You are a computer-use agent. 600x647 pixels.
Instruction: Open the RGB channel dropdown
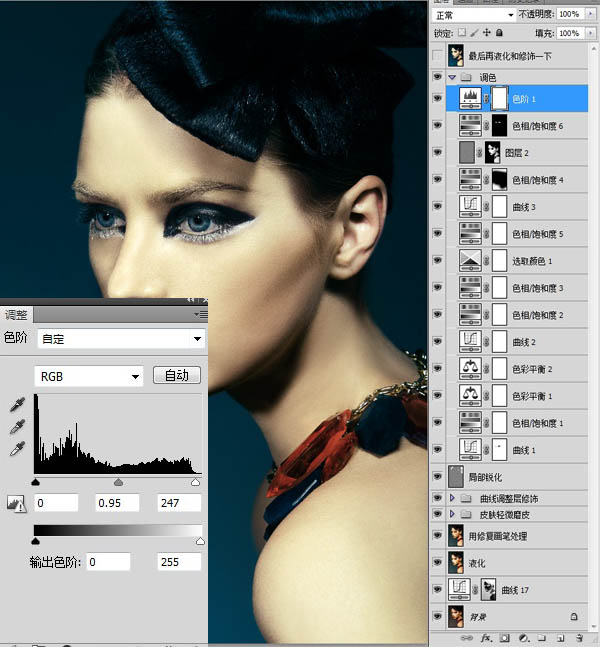tap(89, 376)
